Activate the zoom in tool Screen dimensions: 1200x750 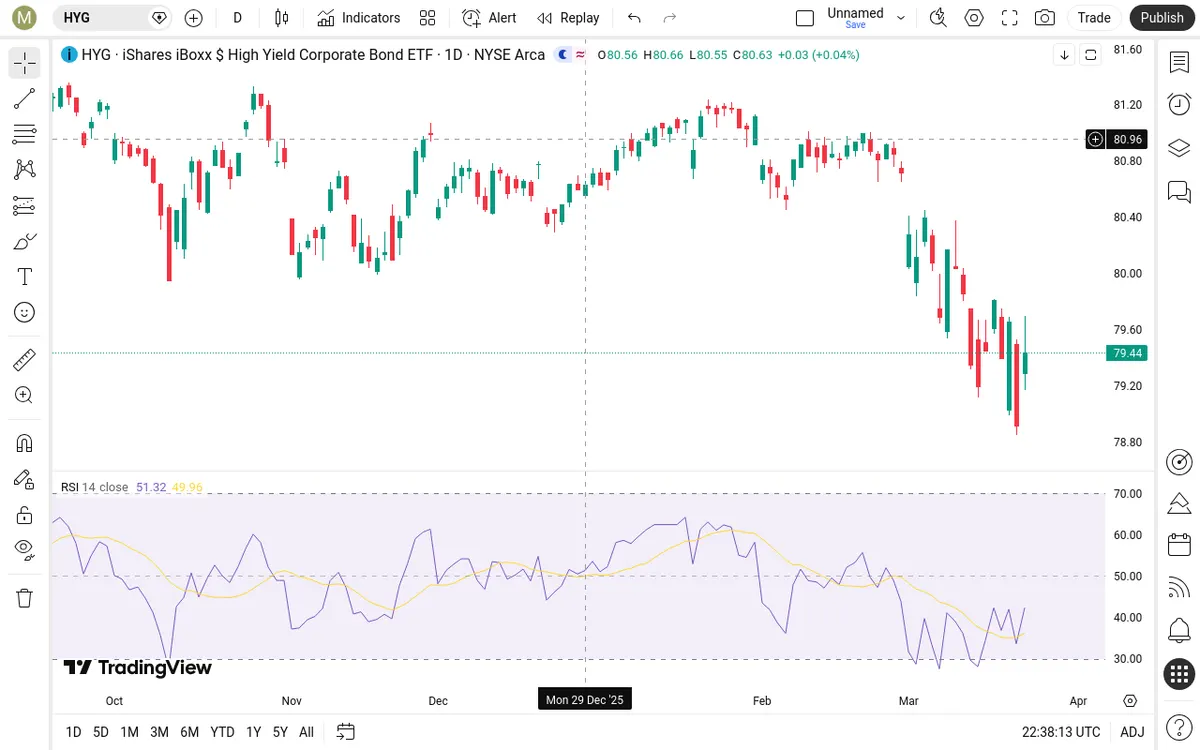[x=25, y=395]
